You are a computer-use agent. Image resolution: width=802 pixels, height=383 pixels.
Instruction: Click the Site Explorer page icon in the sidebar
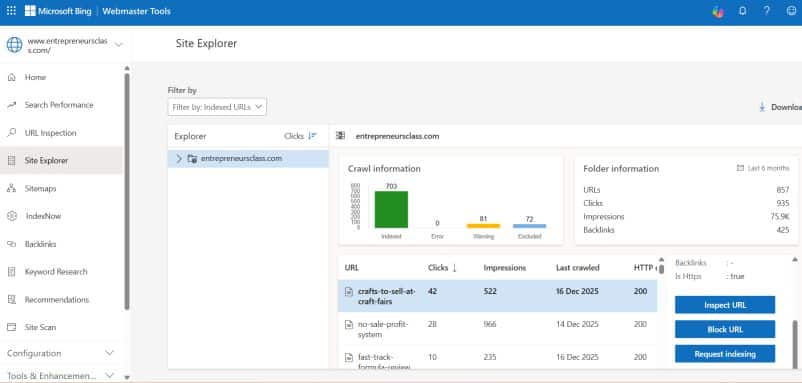point(12,161)
